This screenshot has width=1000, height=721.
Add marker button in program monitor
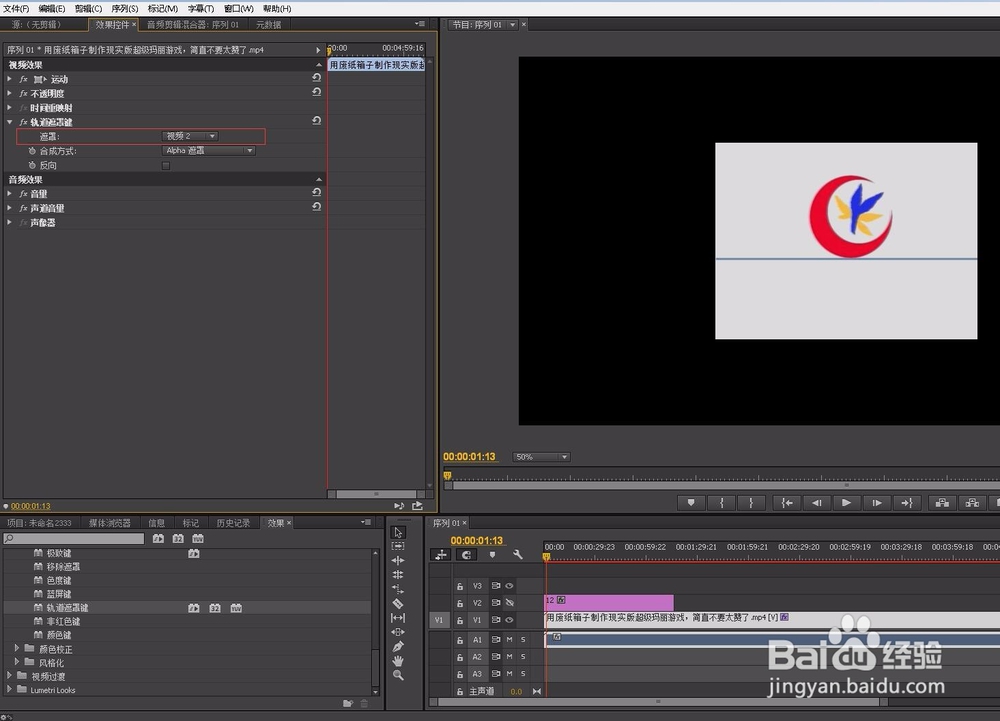tap(691, 503)
